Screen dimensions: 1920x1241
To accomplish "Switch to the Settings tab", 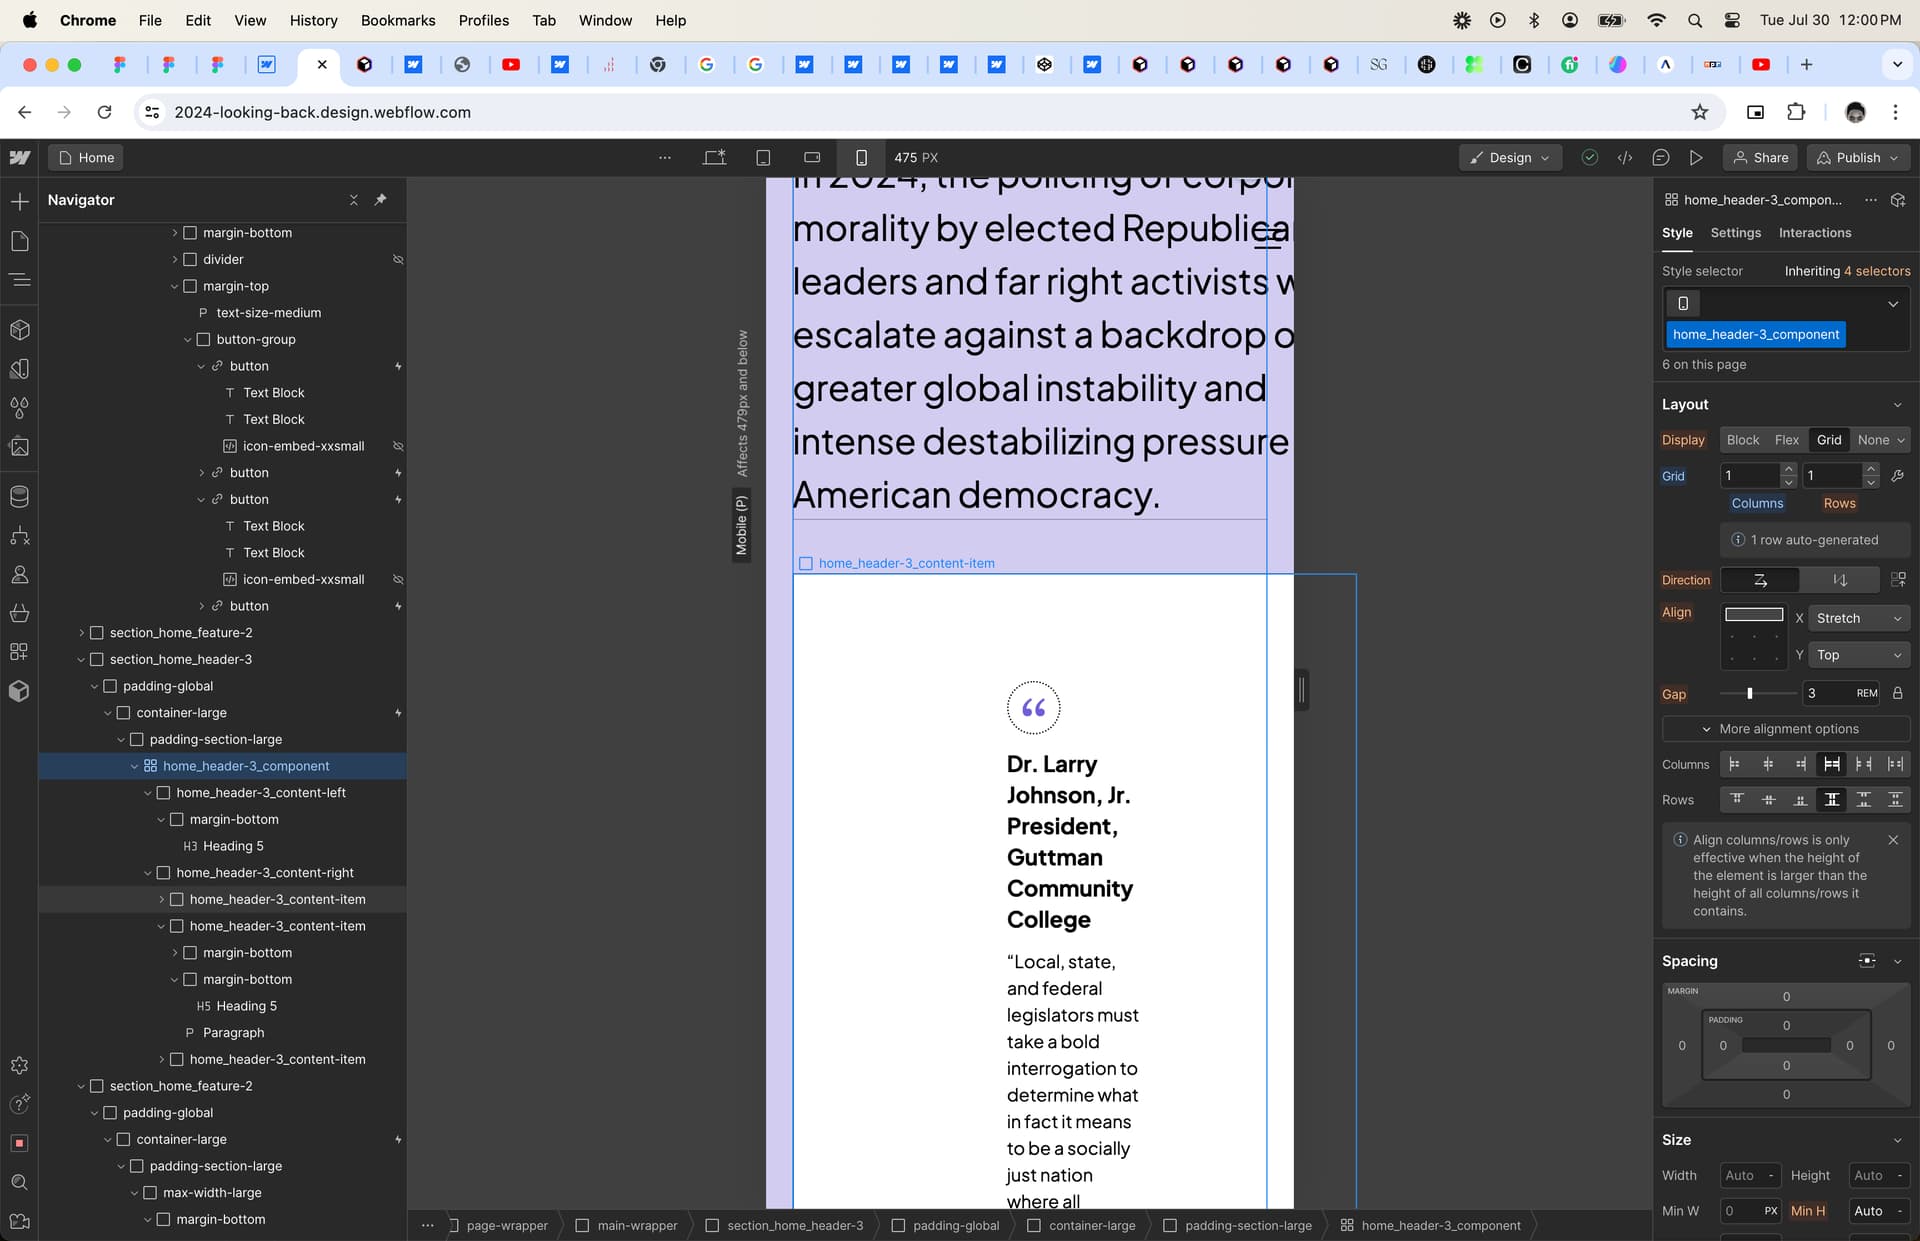I will (1735, 233).
